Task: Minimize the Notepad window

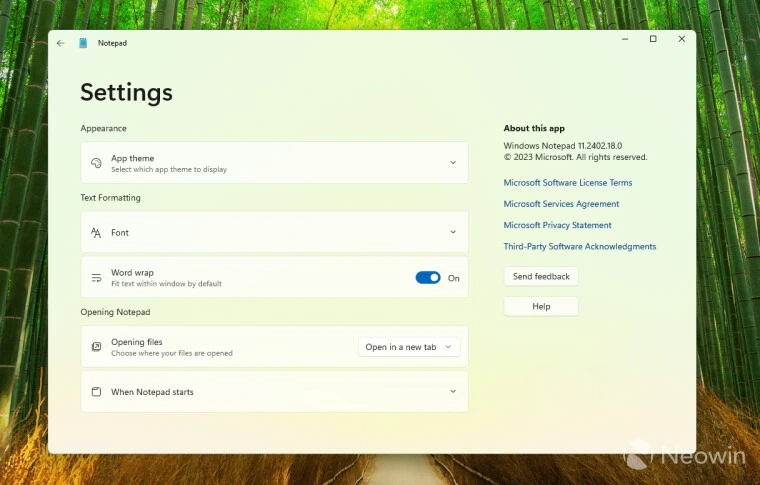Action: point(624,39)
